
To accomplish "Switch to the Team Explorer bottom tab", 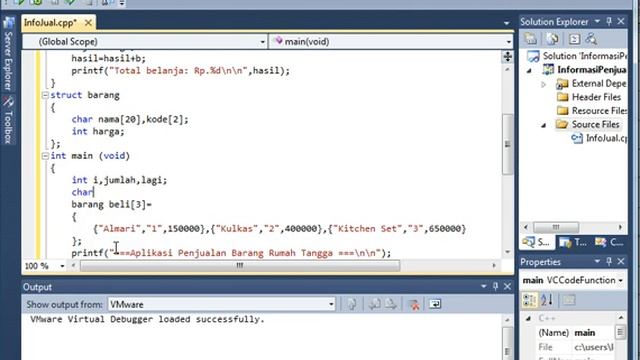I will click(572, 242).
